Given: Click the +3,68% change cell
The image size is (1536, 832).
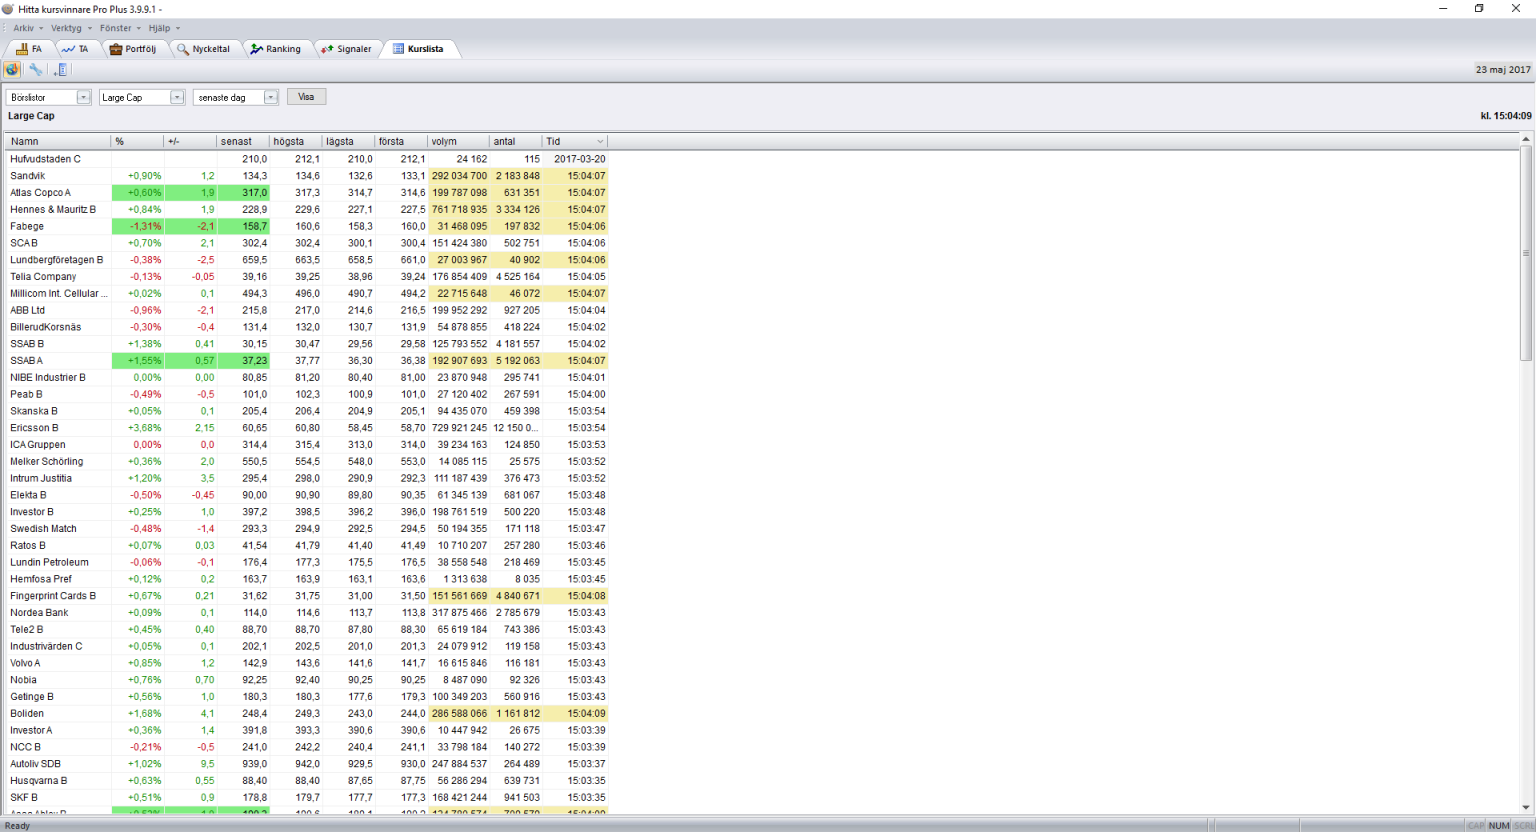Looking at the screenshot, I should coord(145,428).
